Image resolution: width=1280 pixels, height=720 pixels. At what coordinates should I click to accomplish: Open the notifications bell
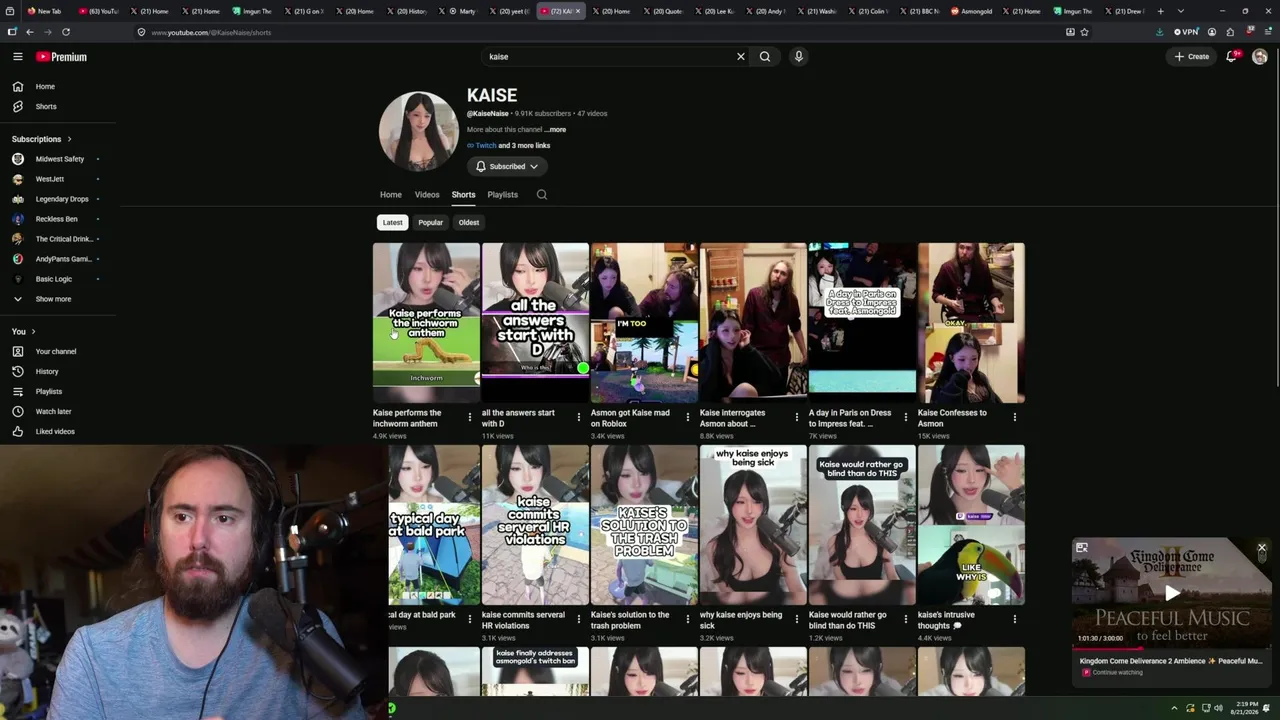click(1232, 57)
